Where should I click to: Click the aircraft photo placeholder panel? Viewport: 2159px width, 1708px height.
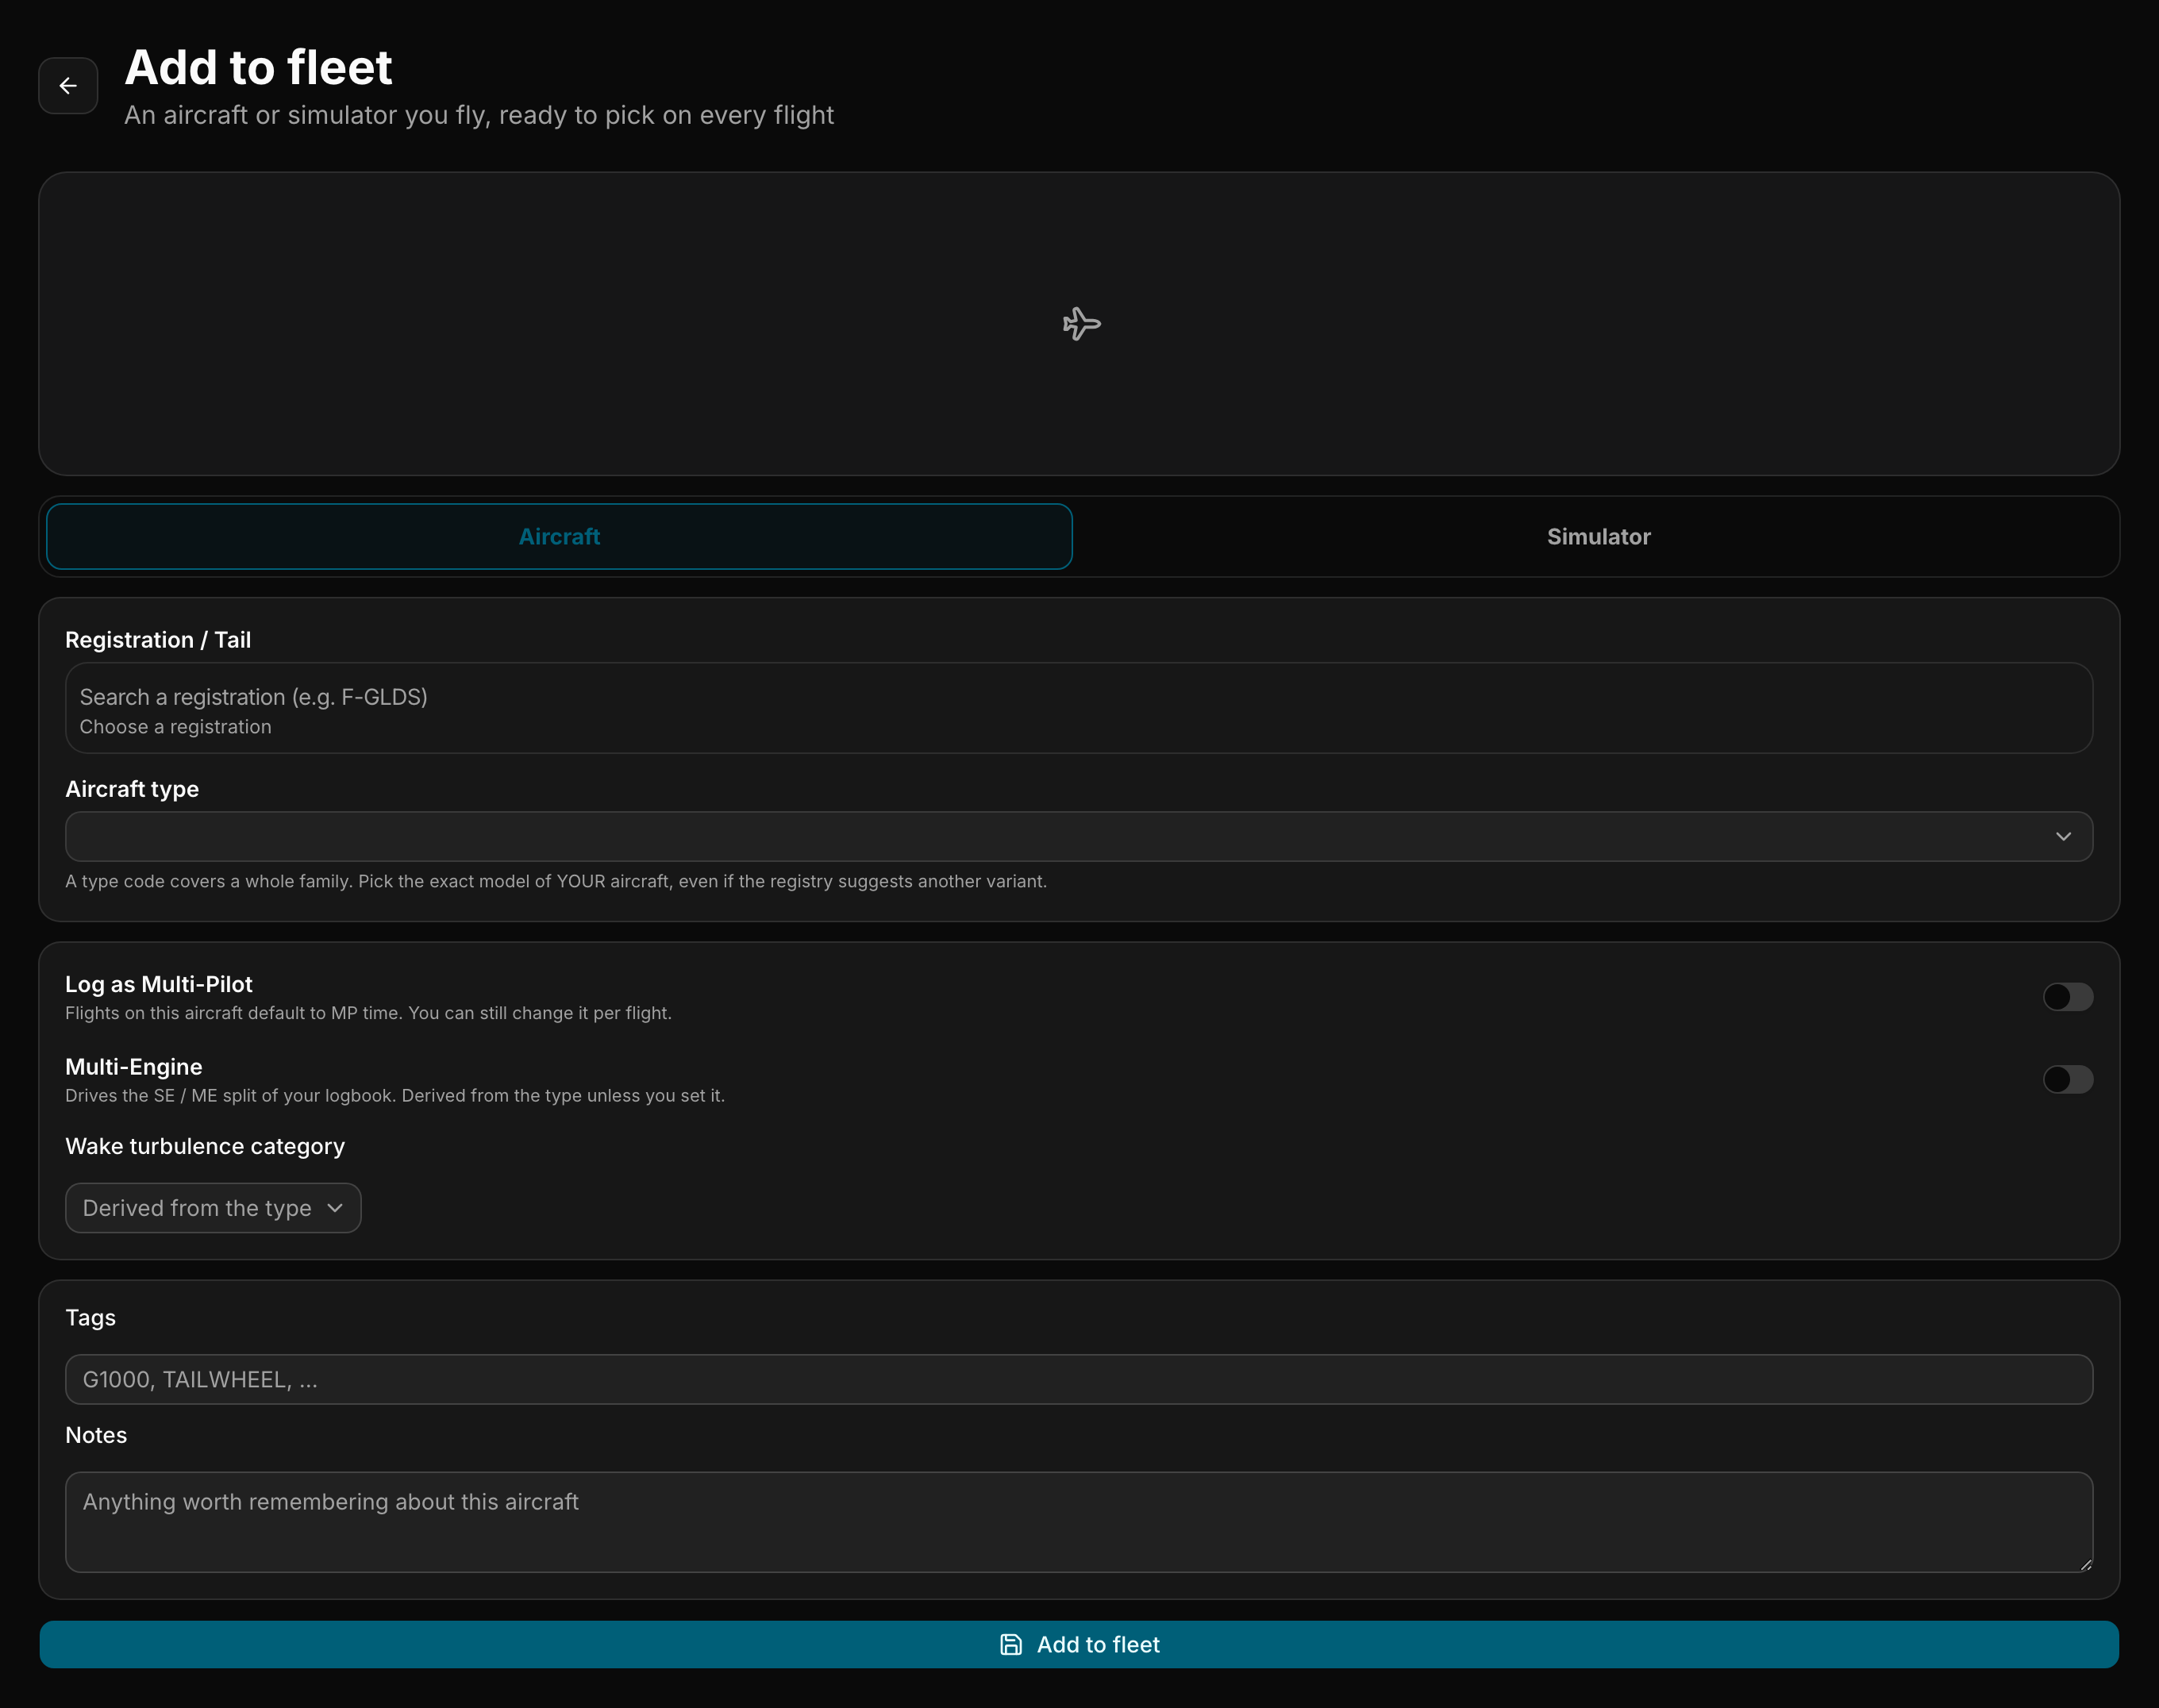click(x=1079, y=324)
